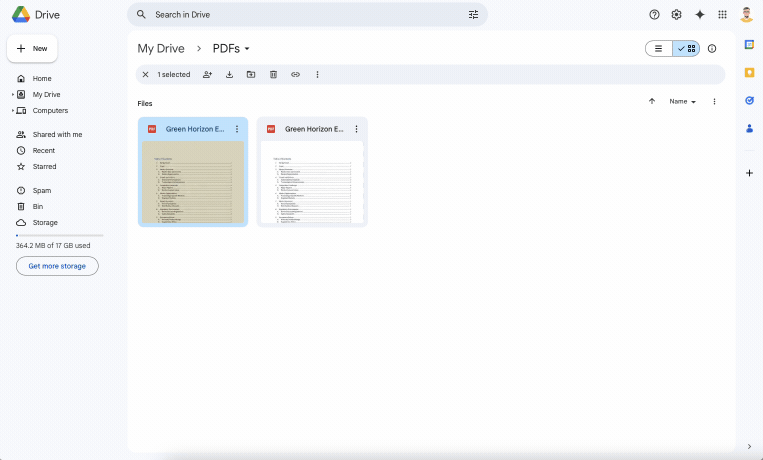
Task: Show the side panel chevron
Action: coord(749,446)
